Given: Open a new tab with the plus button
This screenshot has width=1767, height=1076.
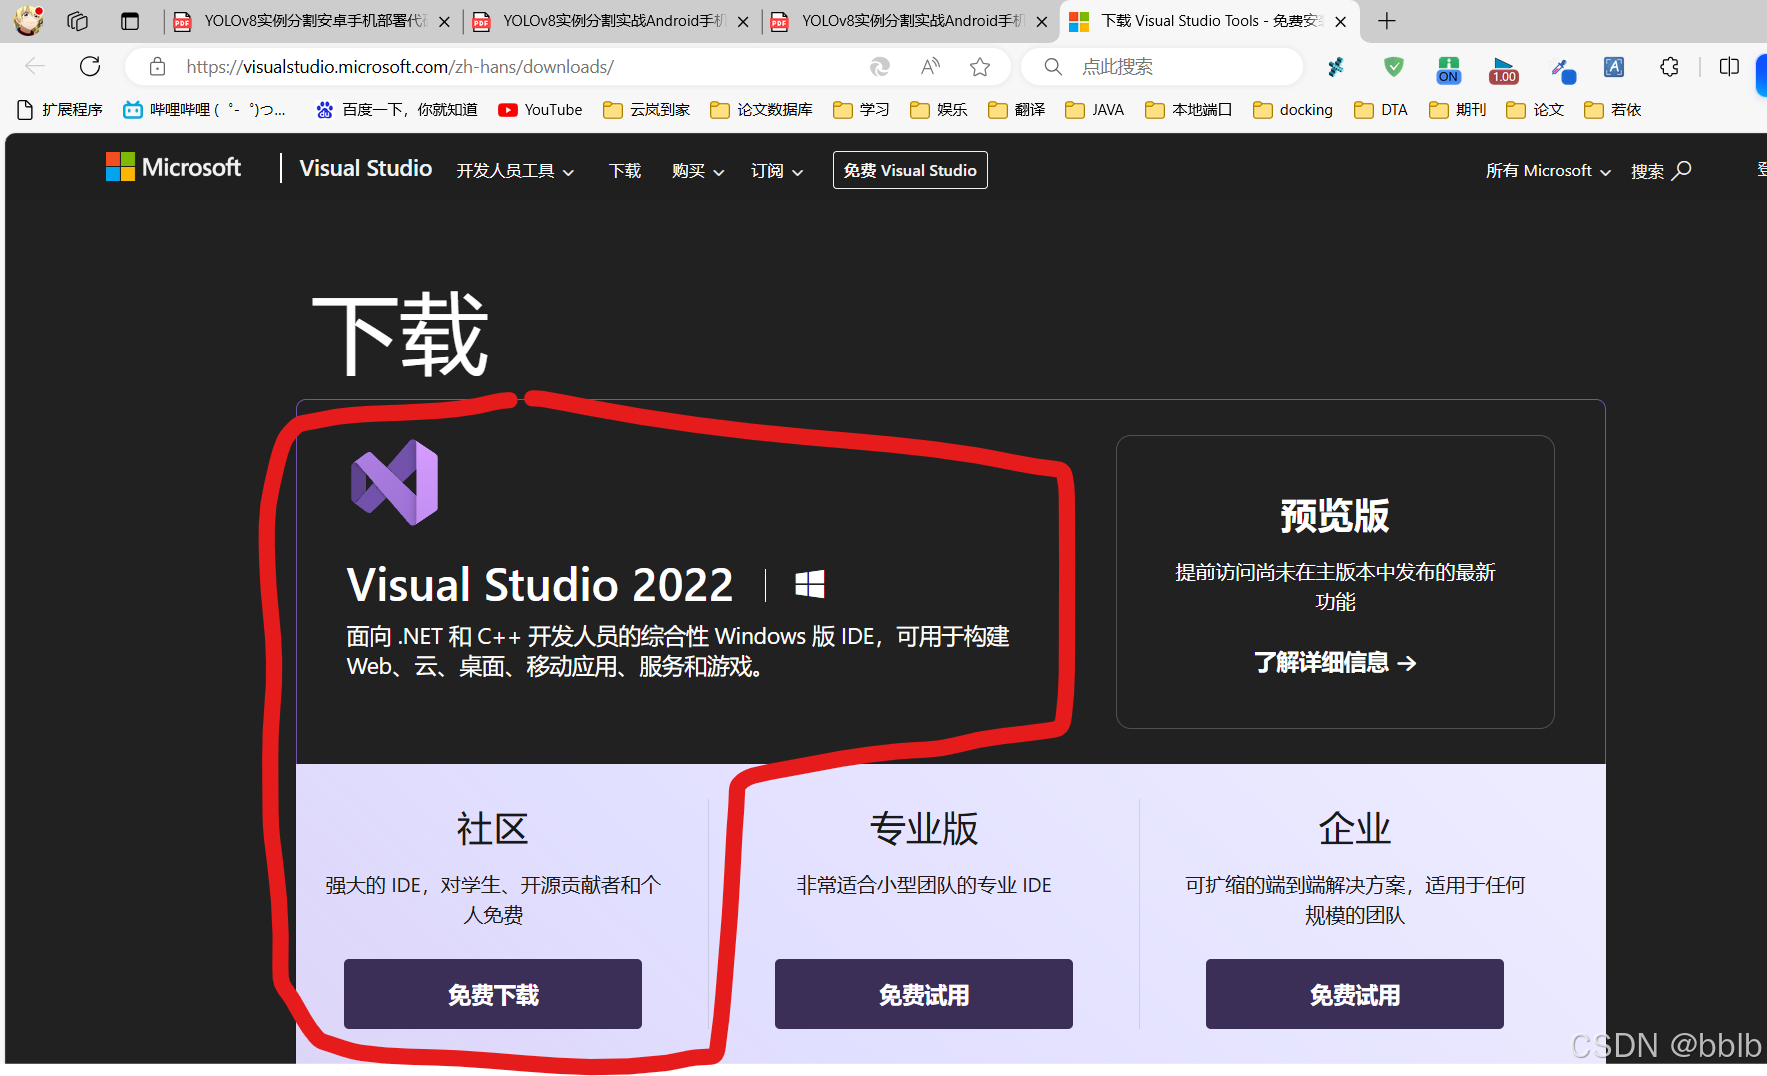Looking at the screenshot, I should 1386,21.
